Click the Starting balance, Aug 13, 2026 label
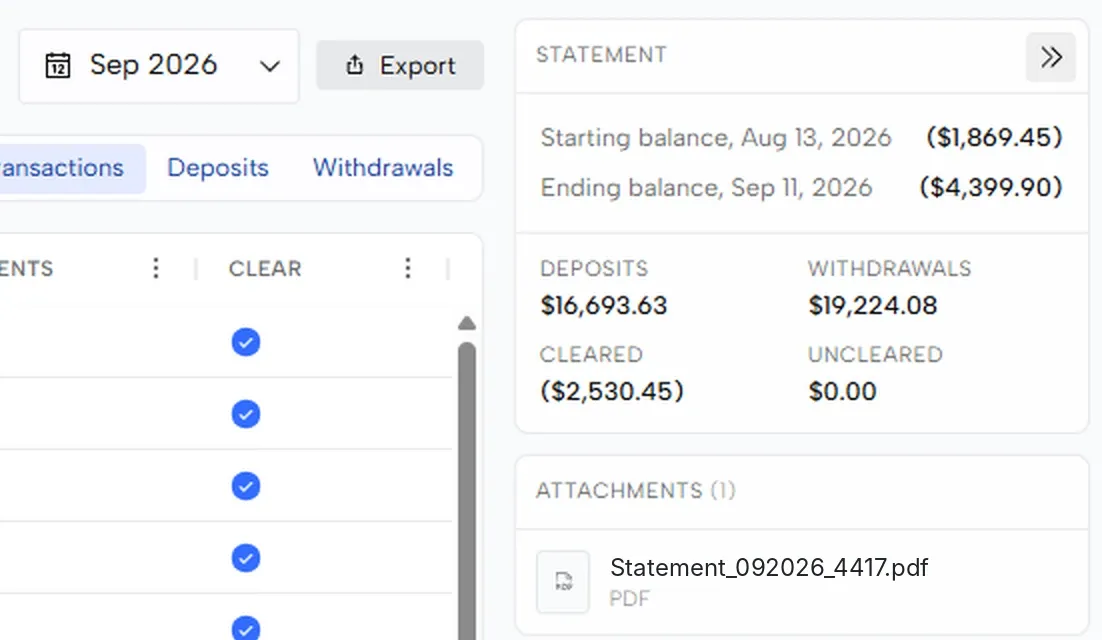1102x640 pixels. (716, 138)
